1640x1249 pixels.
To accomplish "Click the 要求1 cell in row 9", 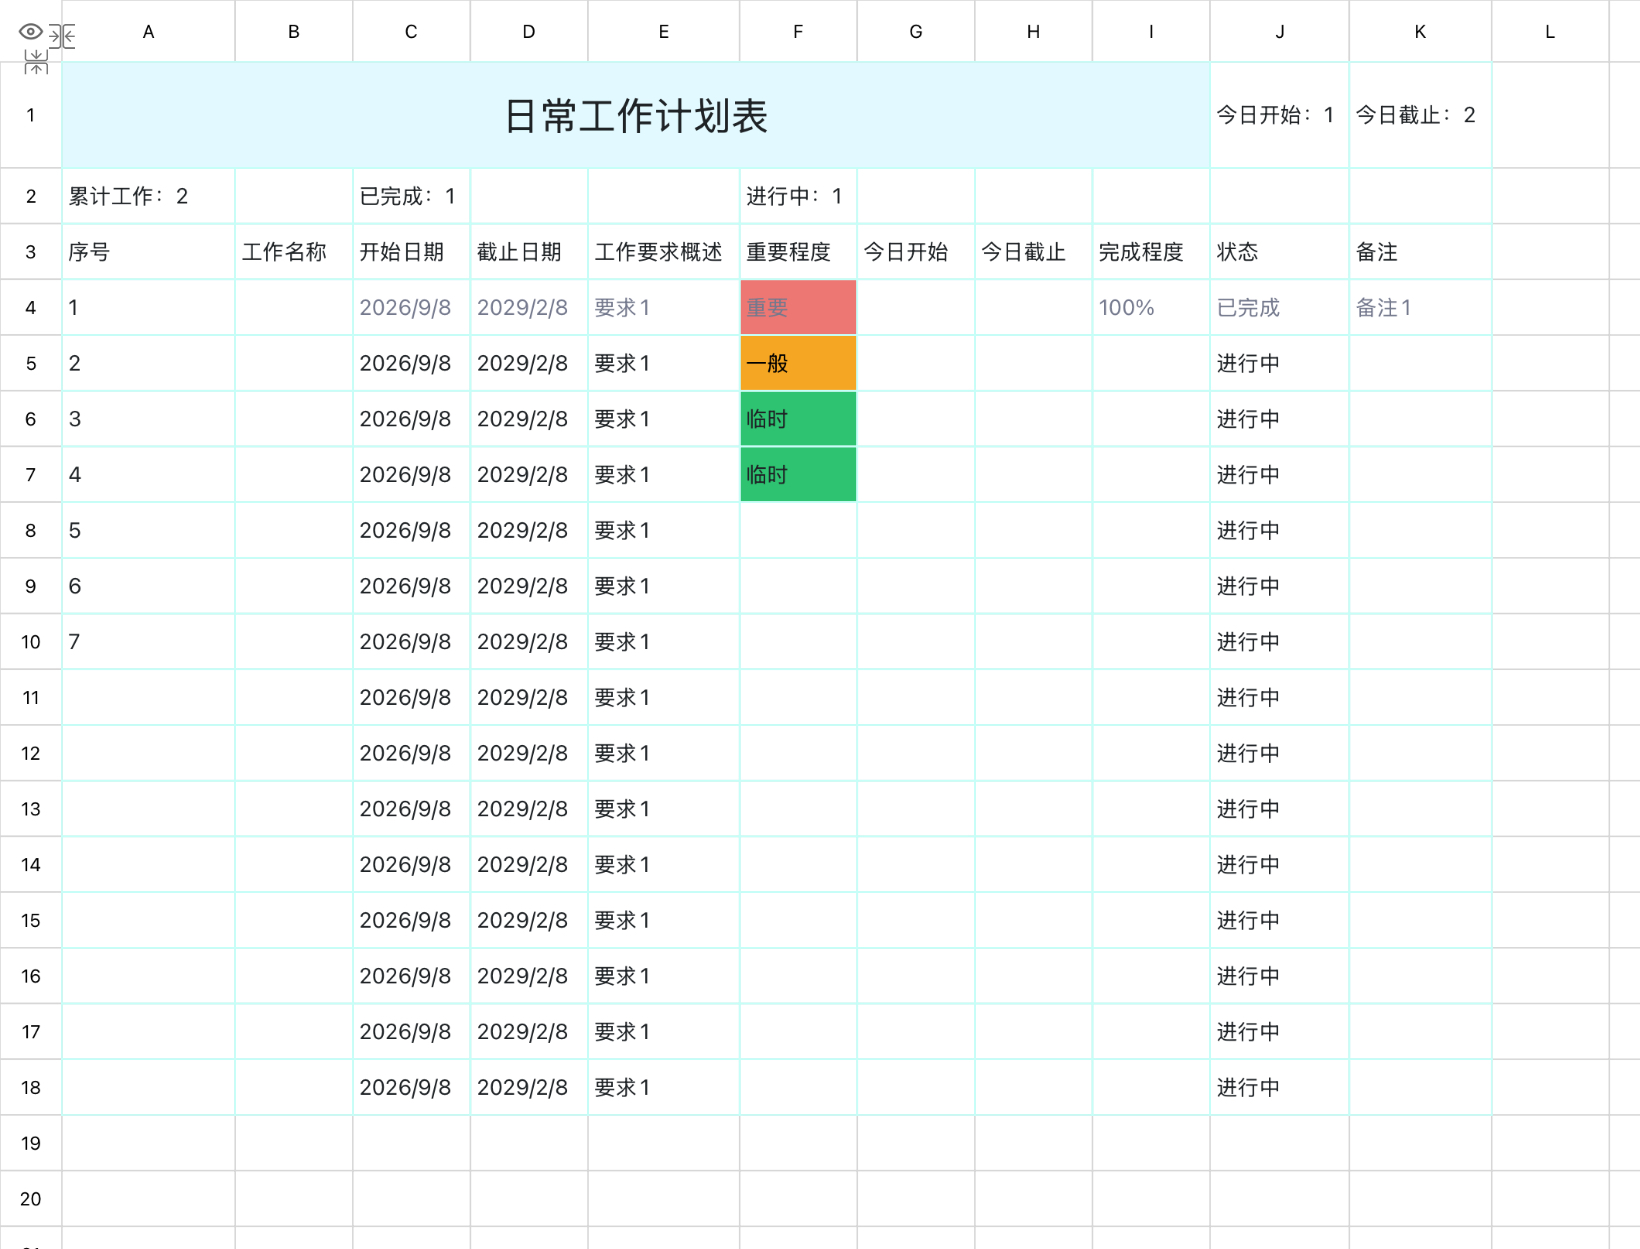I will [x=664, y=586].
